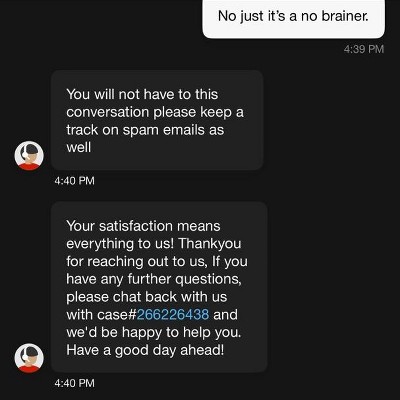Click the "track on spam emails as" line
This screenshot has width=400, height=400.
pyautogui.click(x=145, y=130)
